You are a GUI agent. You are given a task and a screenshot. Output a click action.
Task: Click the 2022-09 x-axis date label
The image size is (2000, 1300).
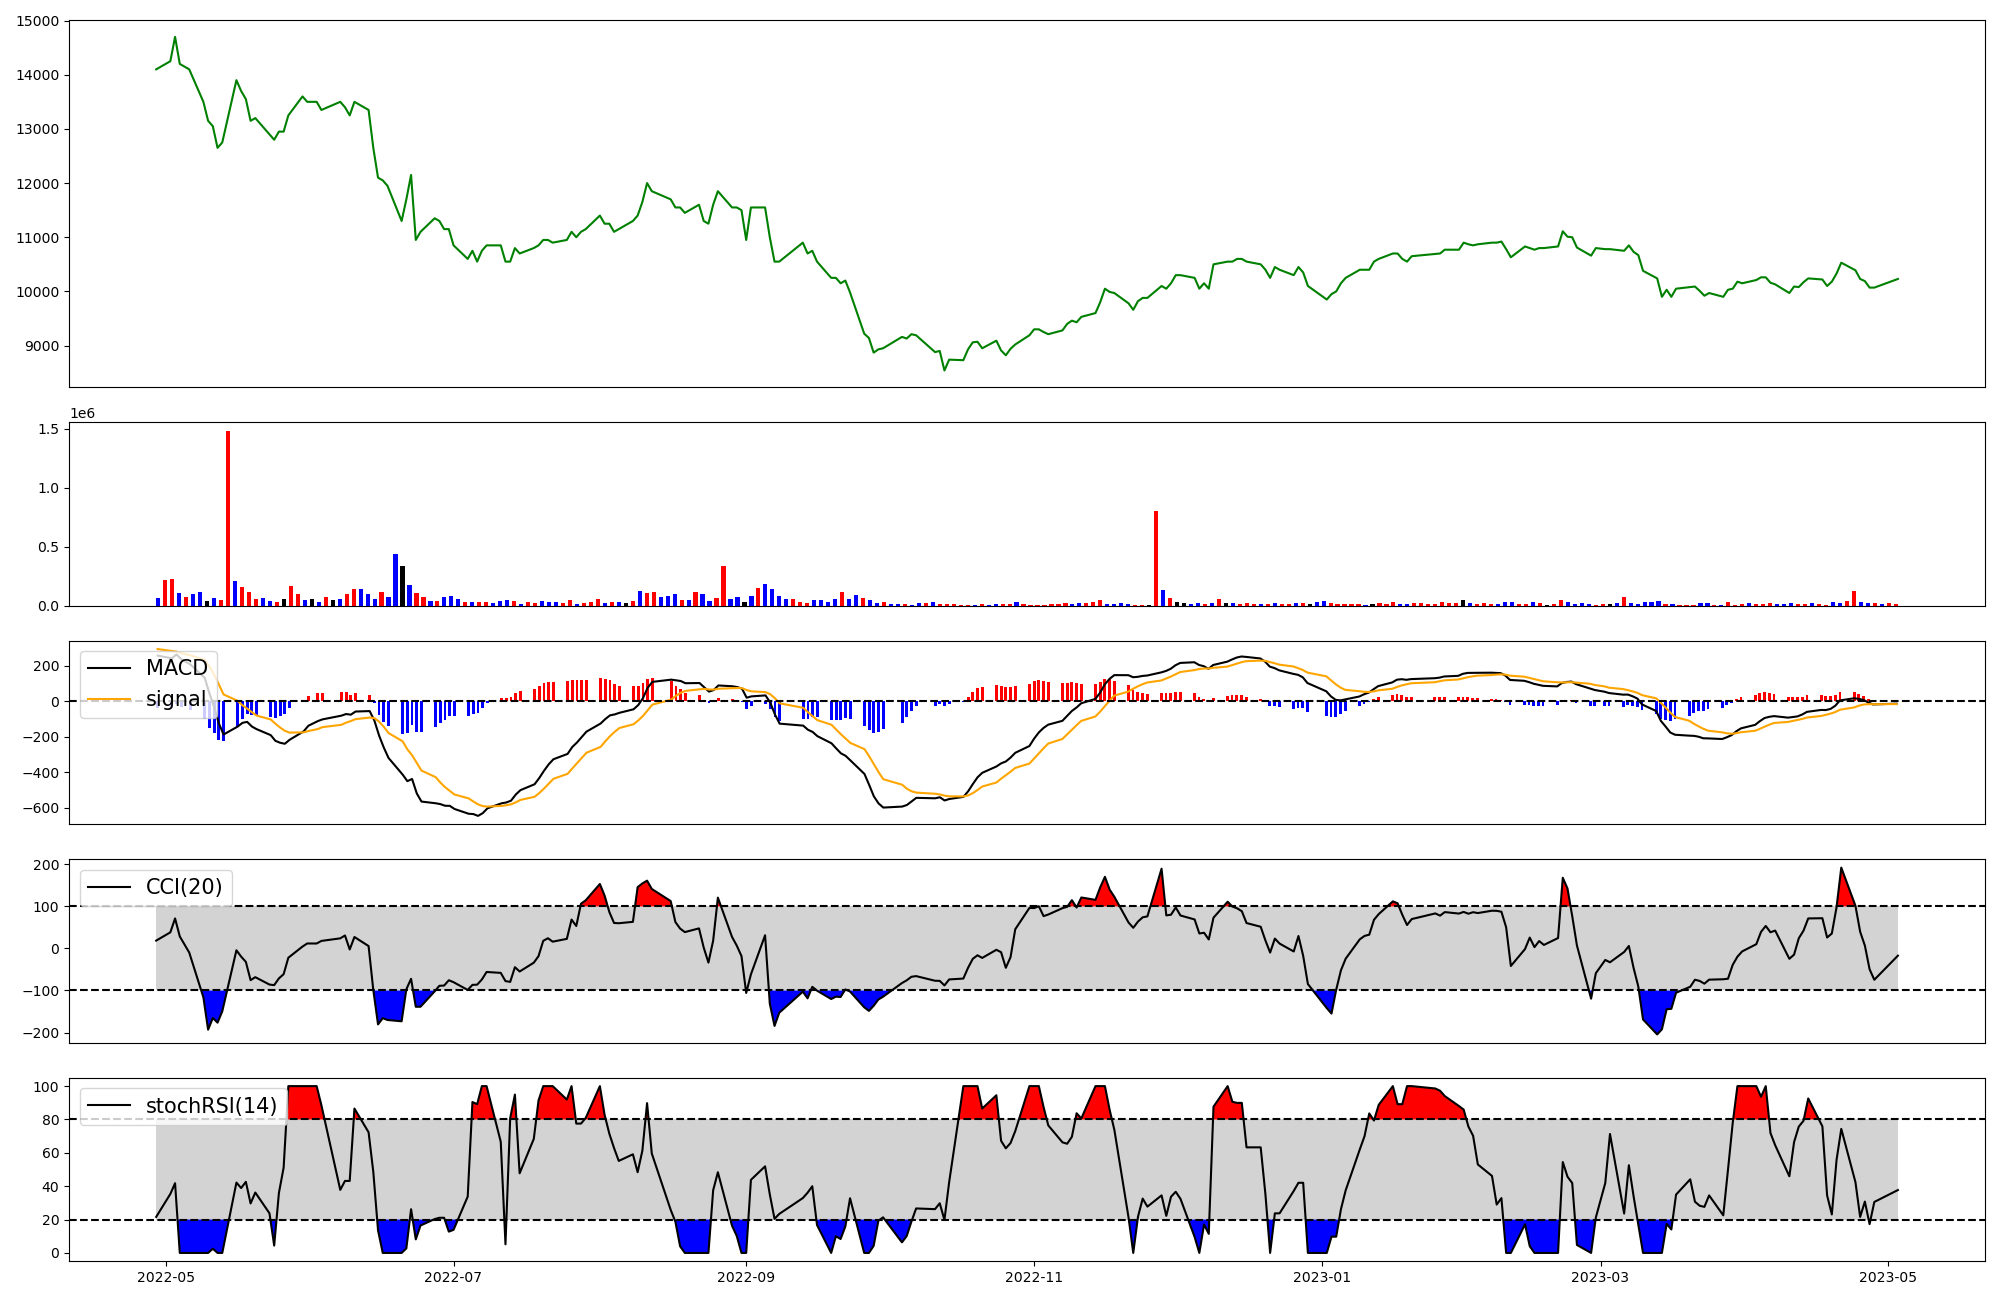pos(746,1277)
